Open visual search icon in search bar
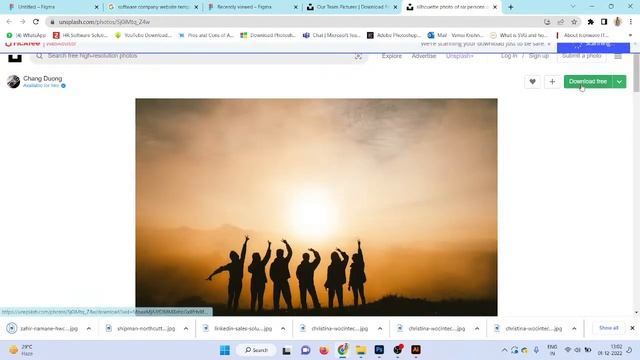Screen dimensions: 640x360 [358, 56]
